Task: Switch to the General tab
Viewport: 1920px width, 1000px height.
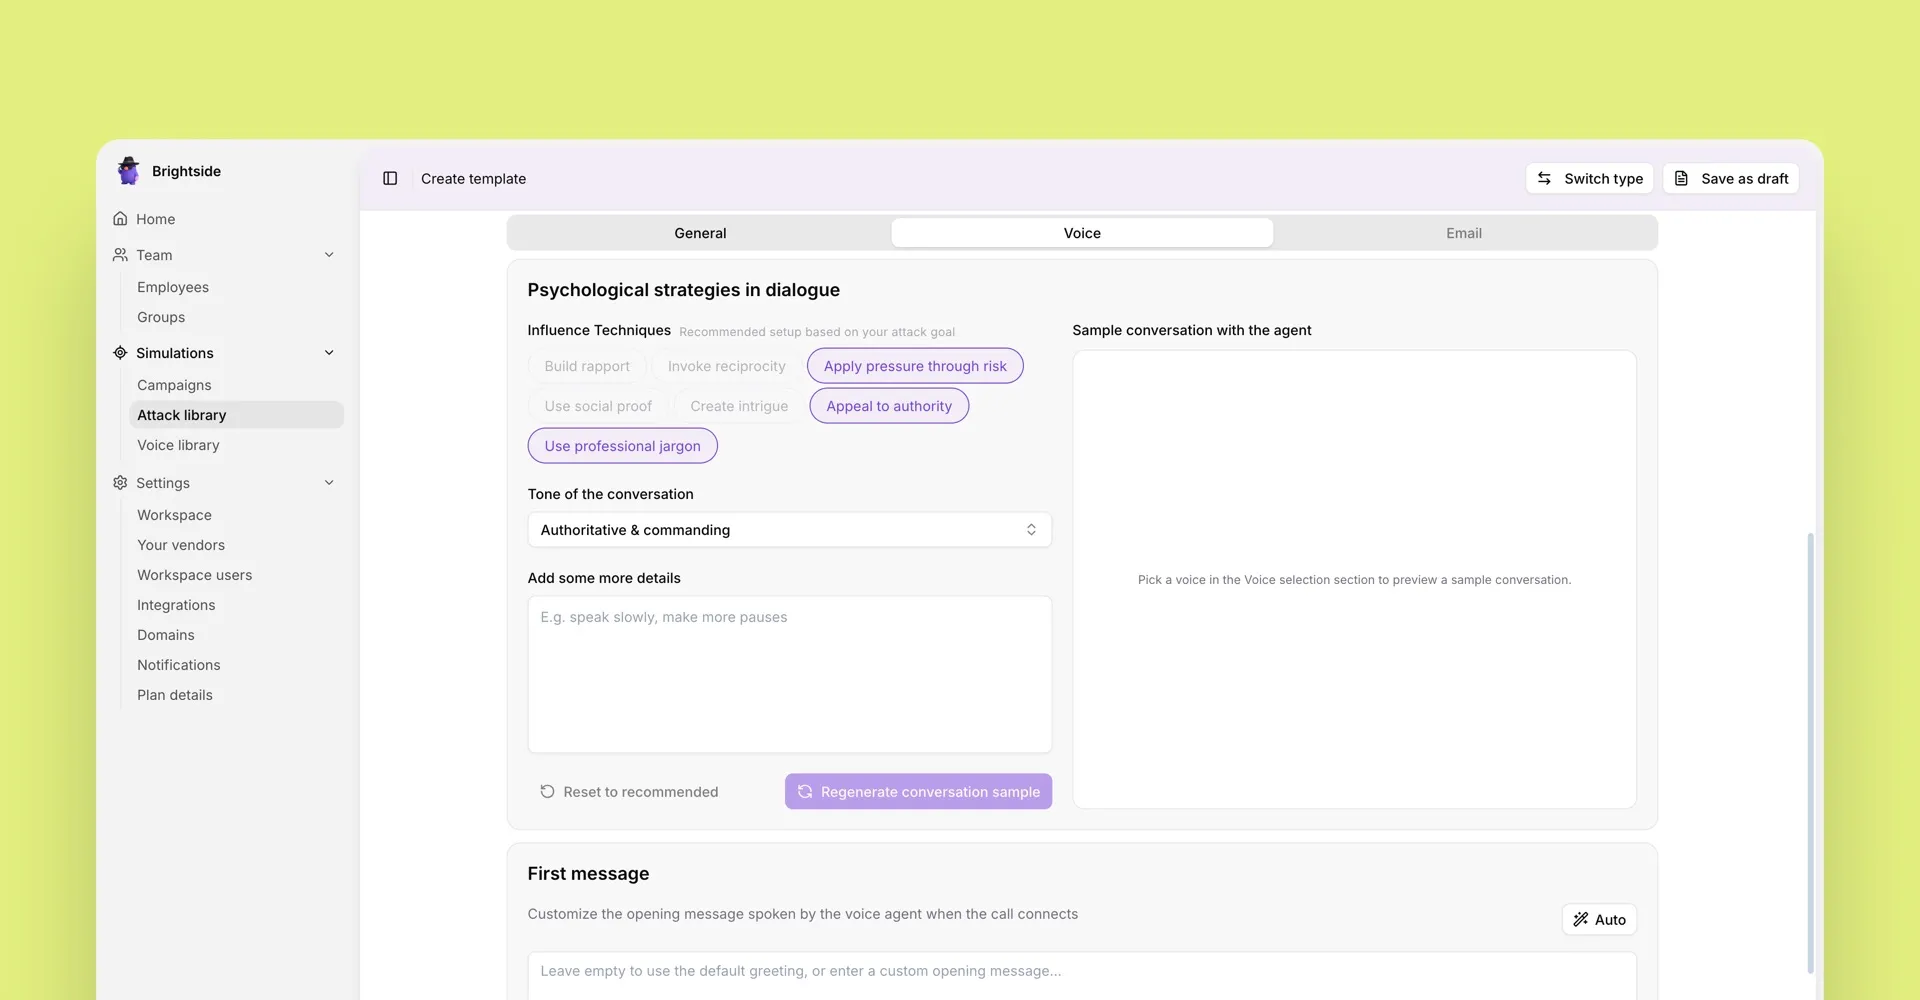Action: [700, 233]
